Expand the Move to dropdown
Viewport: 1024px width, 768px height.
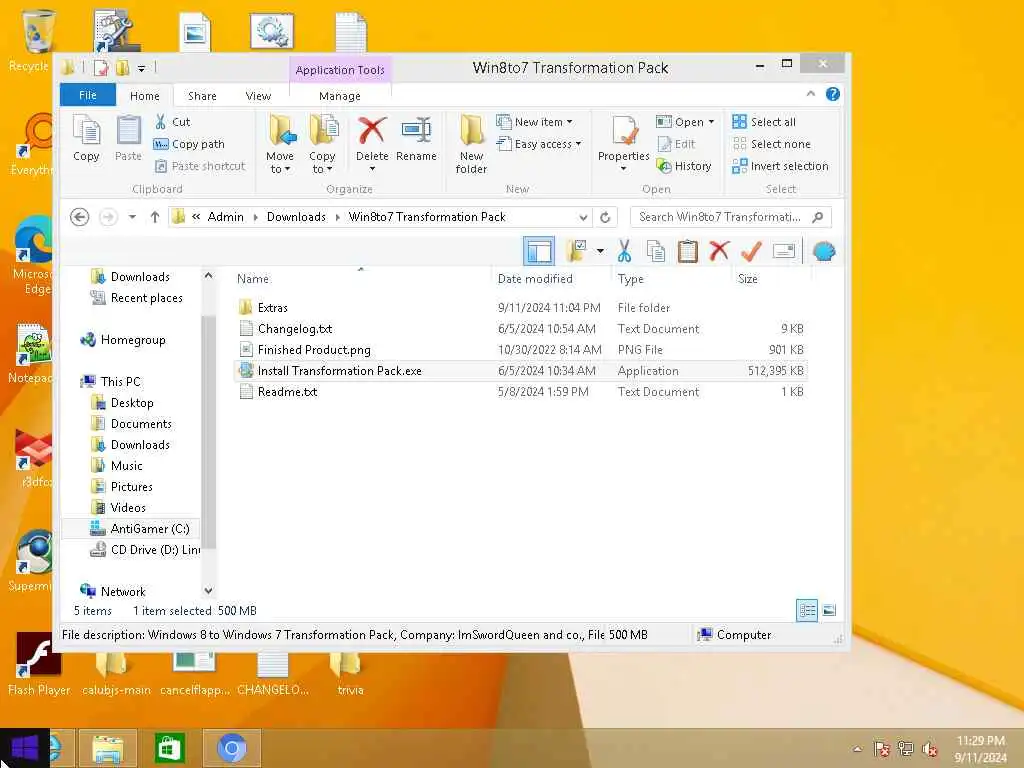click(x=280, y=163)
